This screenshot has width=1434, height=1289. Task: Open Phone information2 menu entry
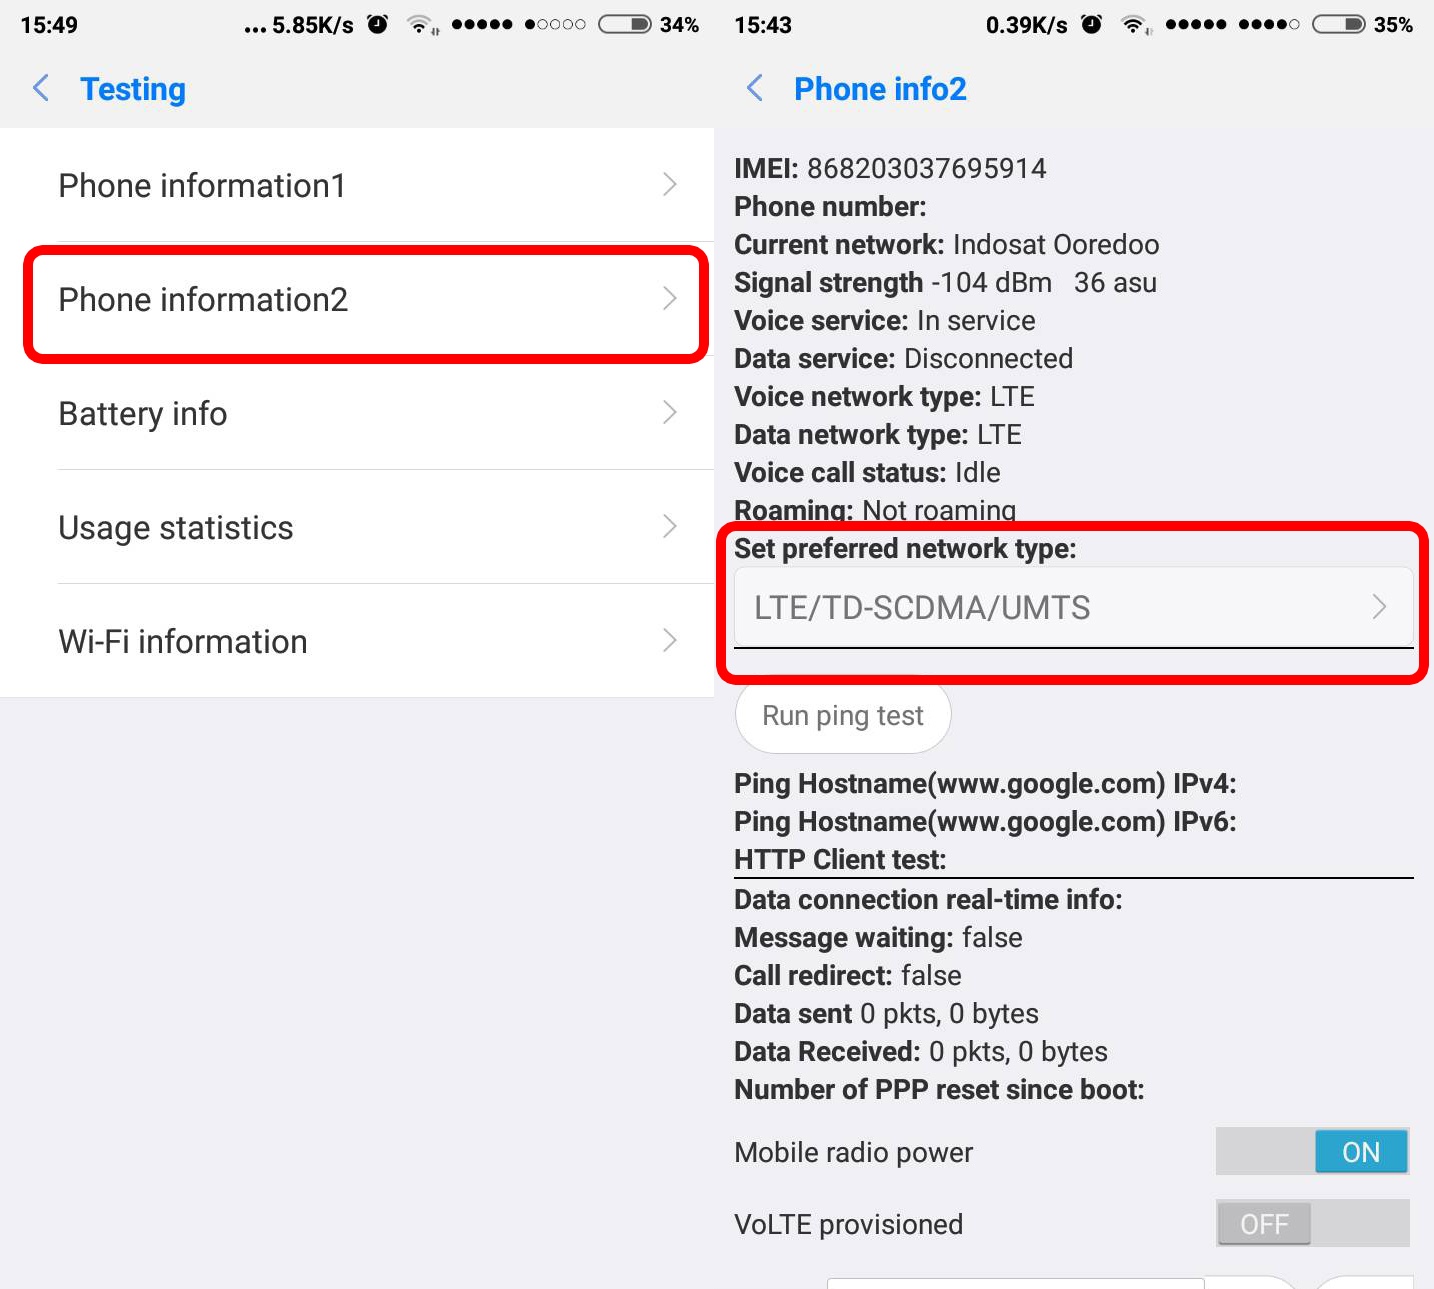pyautogui.click(x=366, y=300)
